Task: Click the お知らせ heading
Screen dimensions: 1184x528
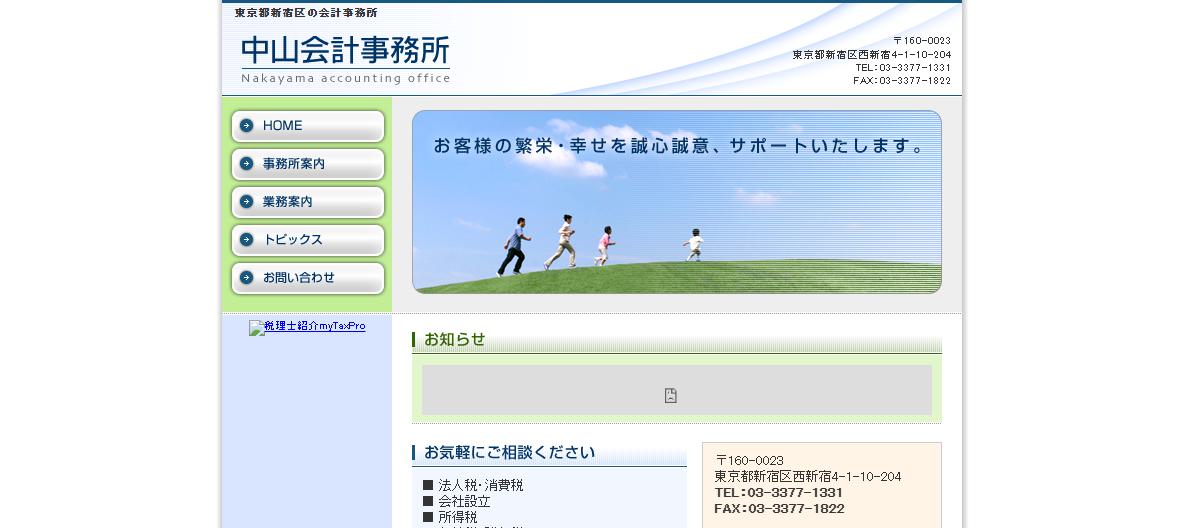Action: [x=455, y=340]
